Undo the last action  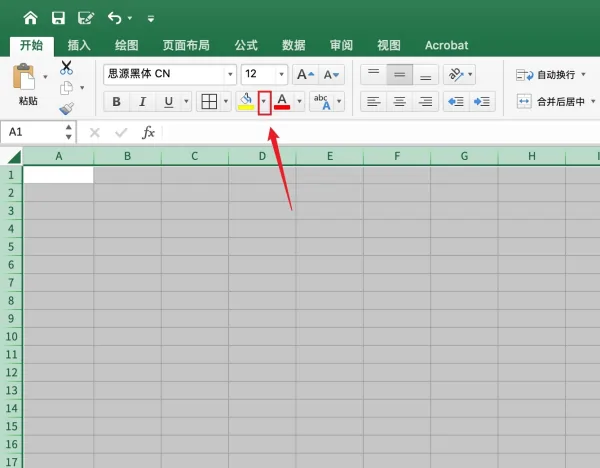[115, 18]
